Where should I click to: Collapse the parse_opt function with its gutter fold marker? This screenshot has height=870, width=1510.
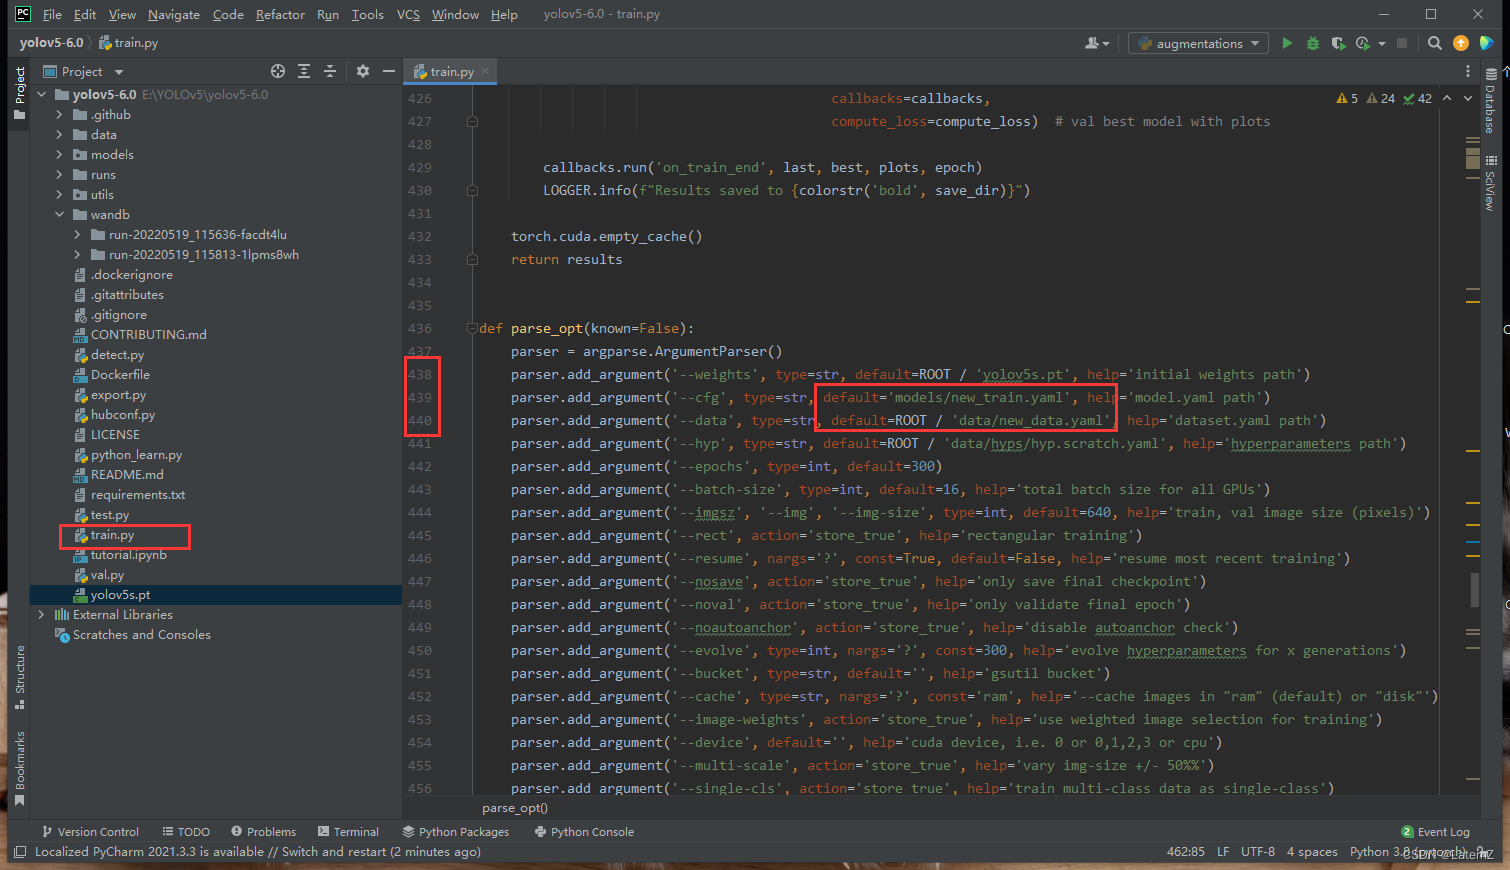[x=472, y=328]
